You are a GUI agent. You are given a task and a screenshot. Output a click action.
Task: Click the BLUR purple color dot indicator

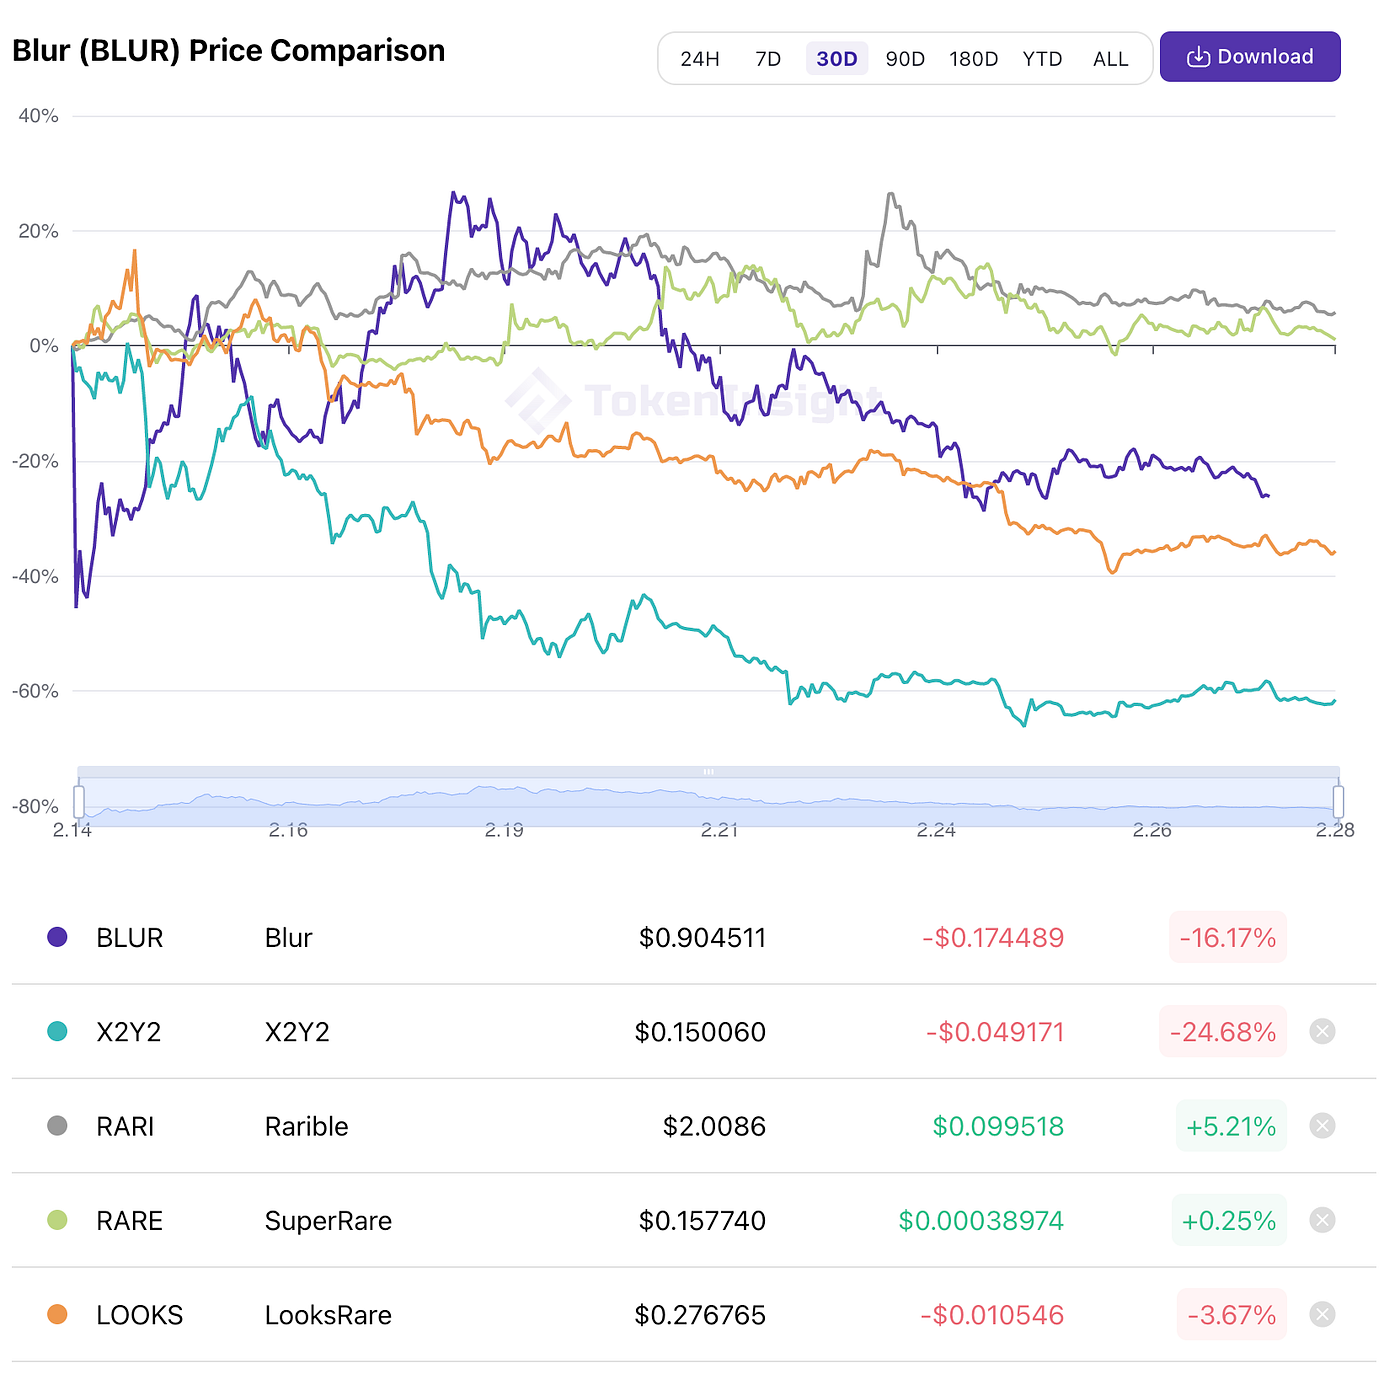55,937
